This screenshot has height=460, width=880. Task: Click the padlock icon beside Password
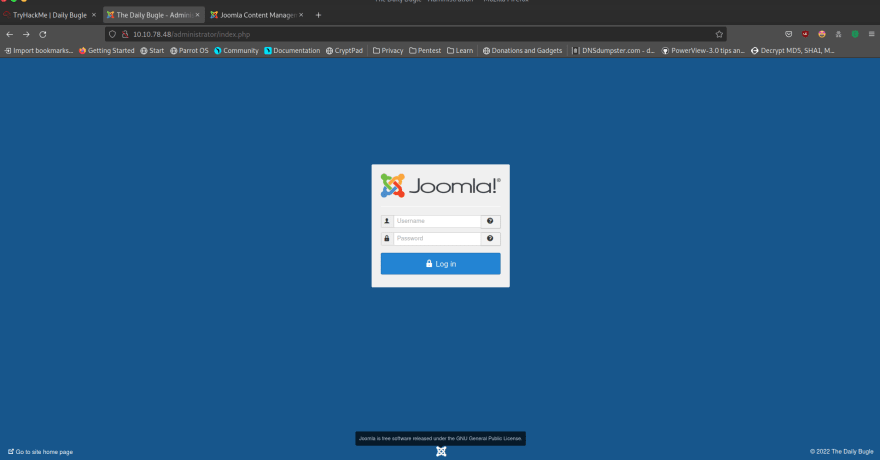coord(387,238)
